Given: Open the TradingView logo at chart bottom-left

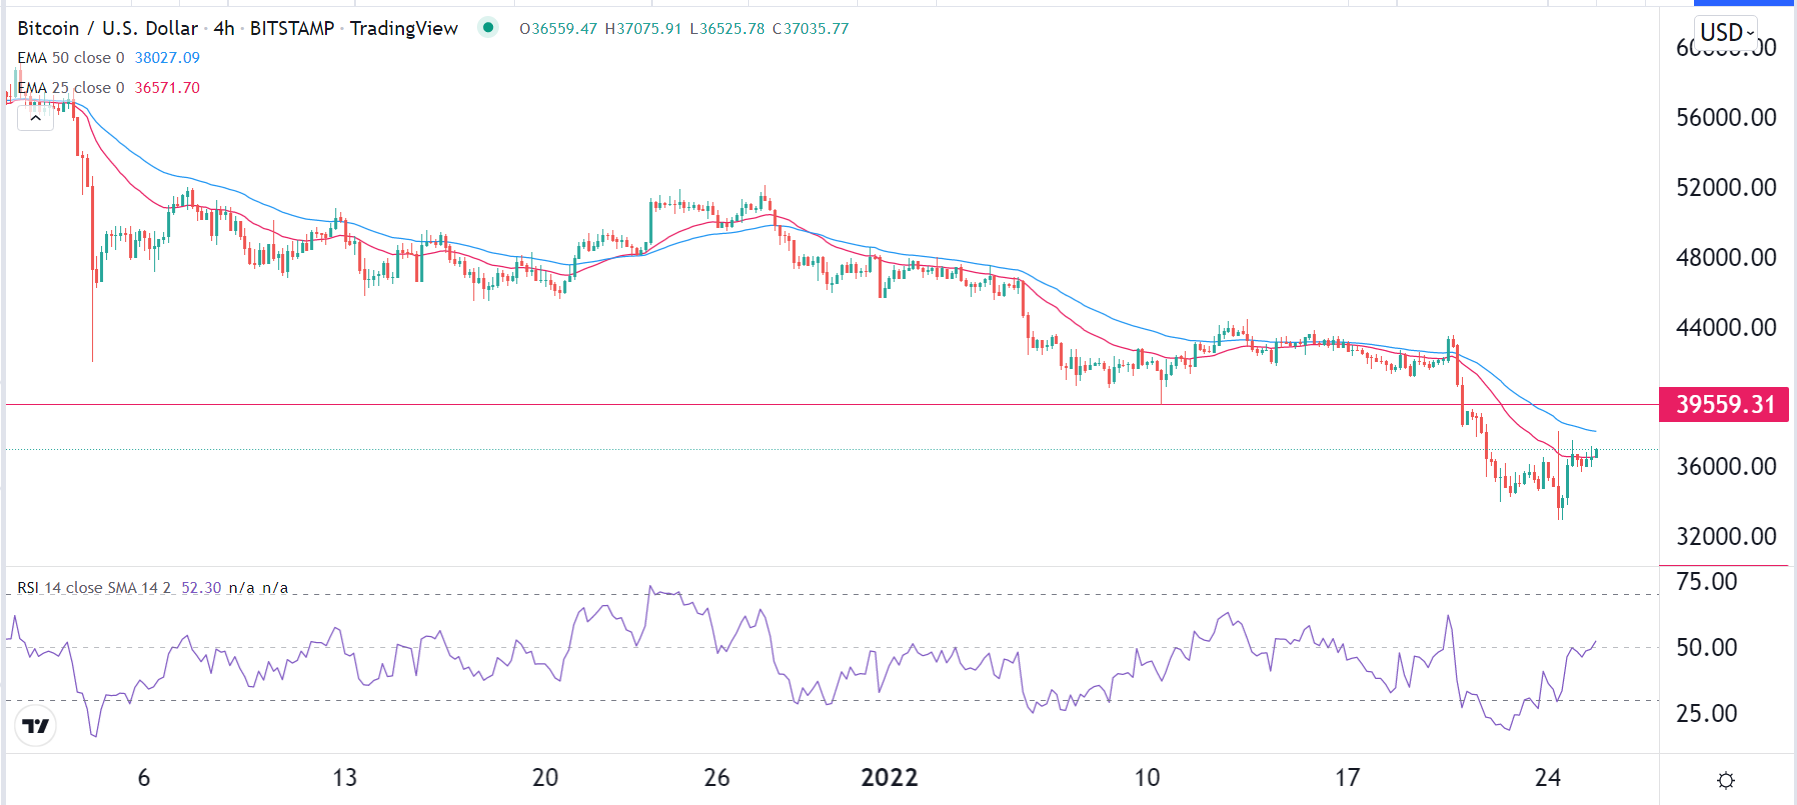Looking at the screenshot, I should coord(36,726).
